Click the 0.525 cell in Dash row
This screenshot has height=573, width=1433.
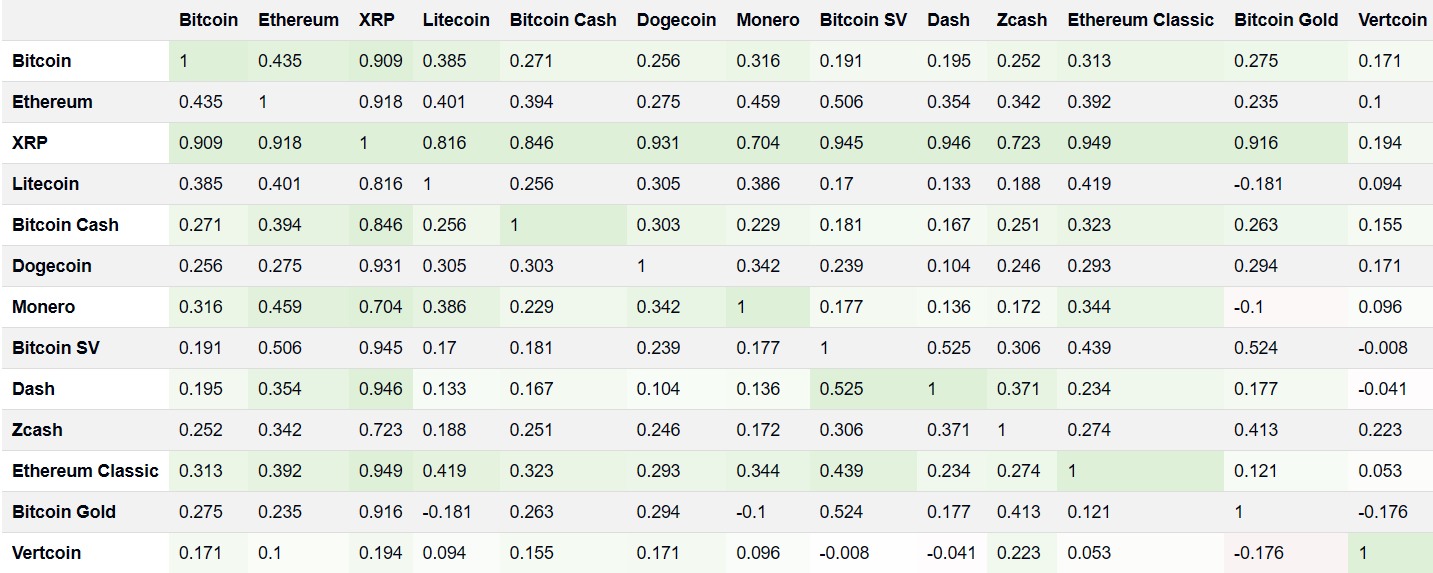coord(841,389)
